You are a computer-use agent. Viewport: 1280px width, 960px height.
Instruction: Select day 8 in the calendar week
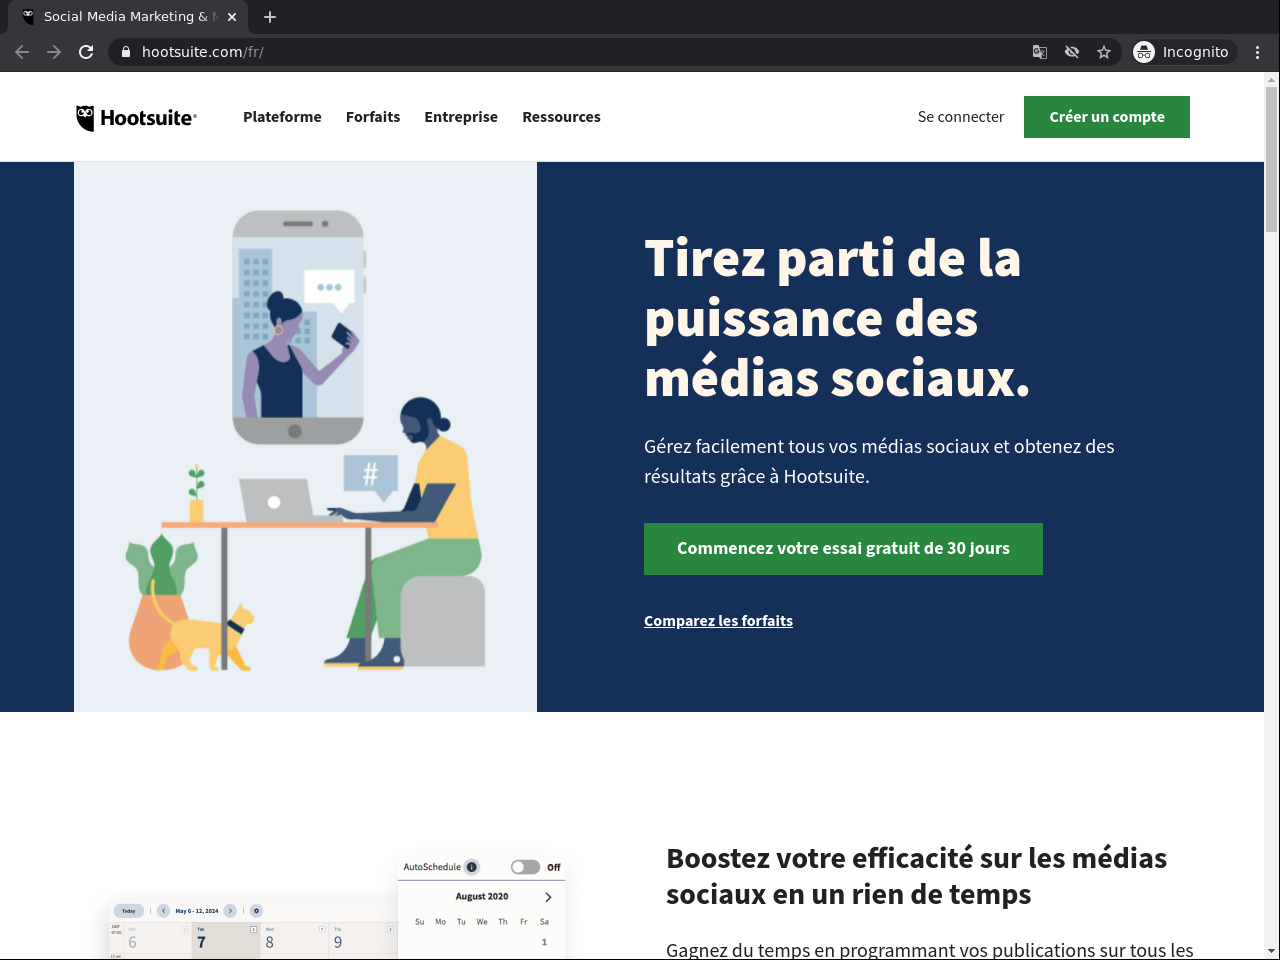pyautogui.click(x=269, y=942)
